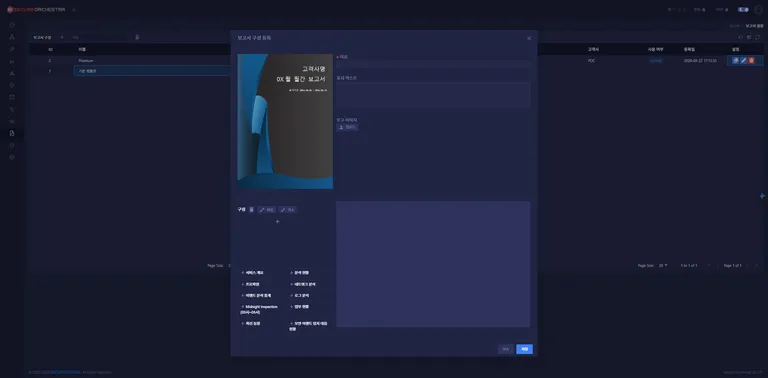Click the lone plus icon under 구성 toolbar
This screenshot has height=378, width=768.
point(277,222)
